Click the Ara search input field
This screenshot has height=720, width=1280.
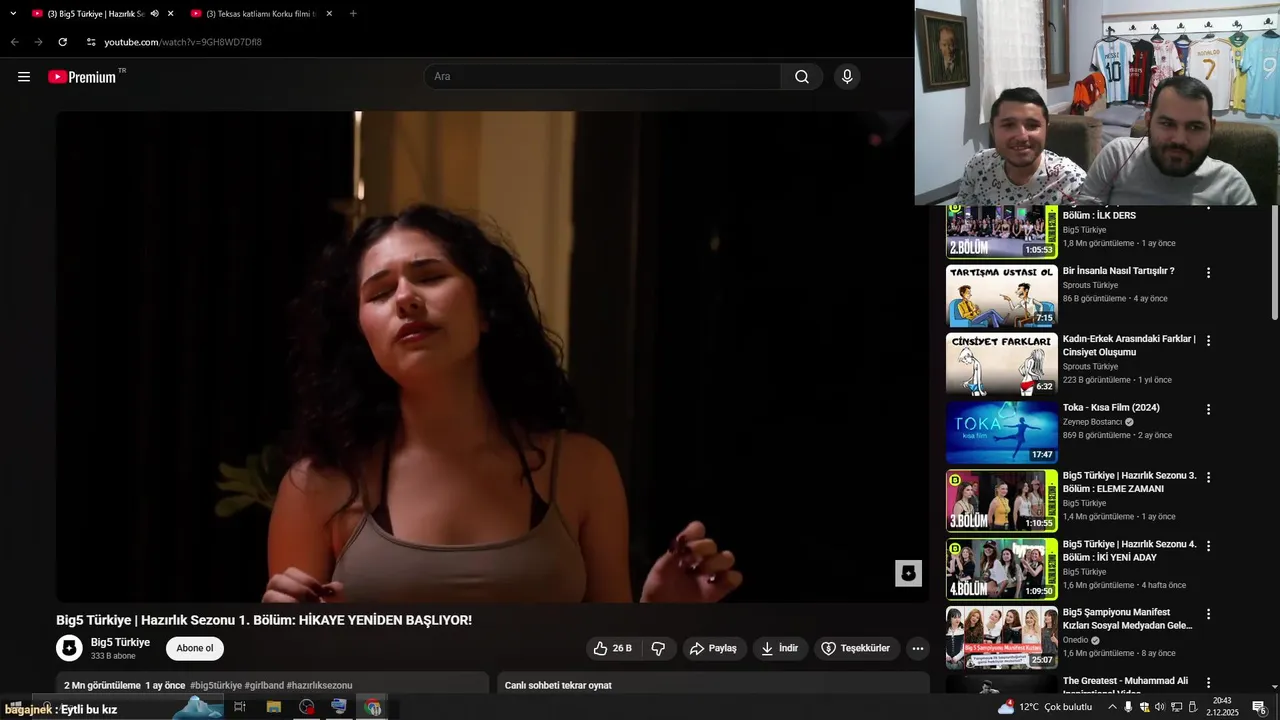[x=603, y=77]
